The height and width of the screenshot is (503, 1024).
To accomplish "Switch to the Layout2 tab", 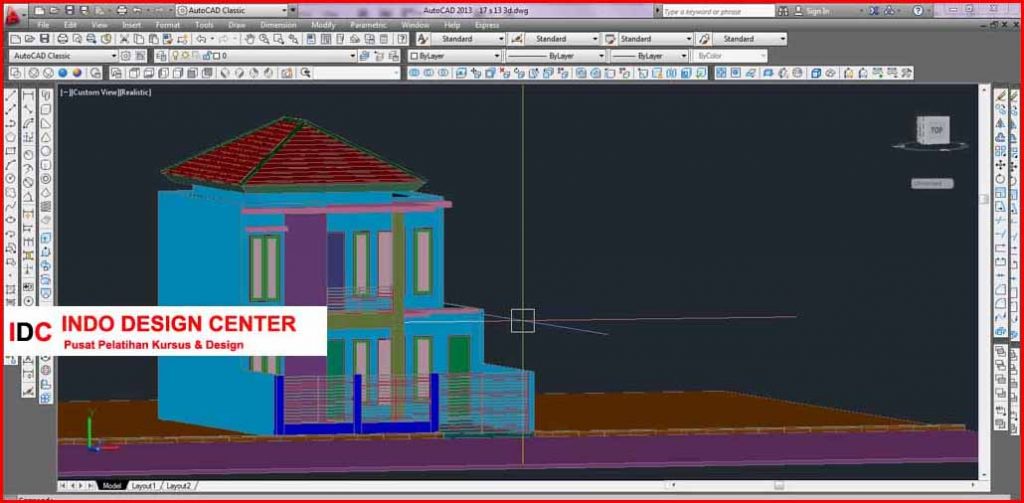I will (178, 486).
